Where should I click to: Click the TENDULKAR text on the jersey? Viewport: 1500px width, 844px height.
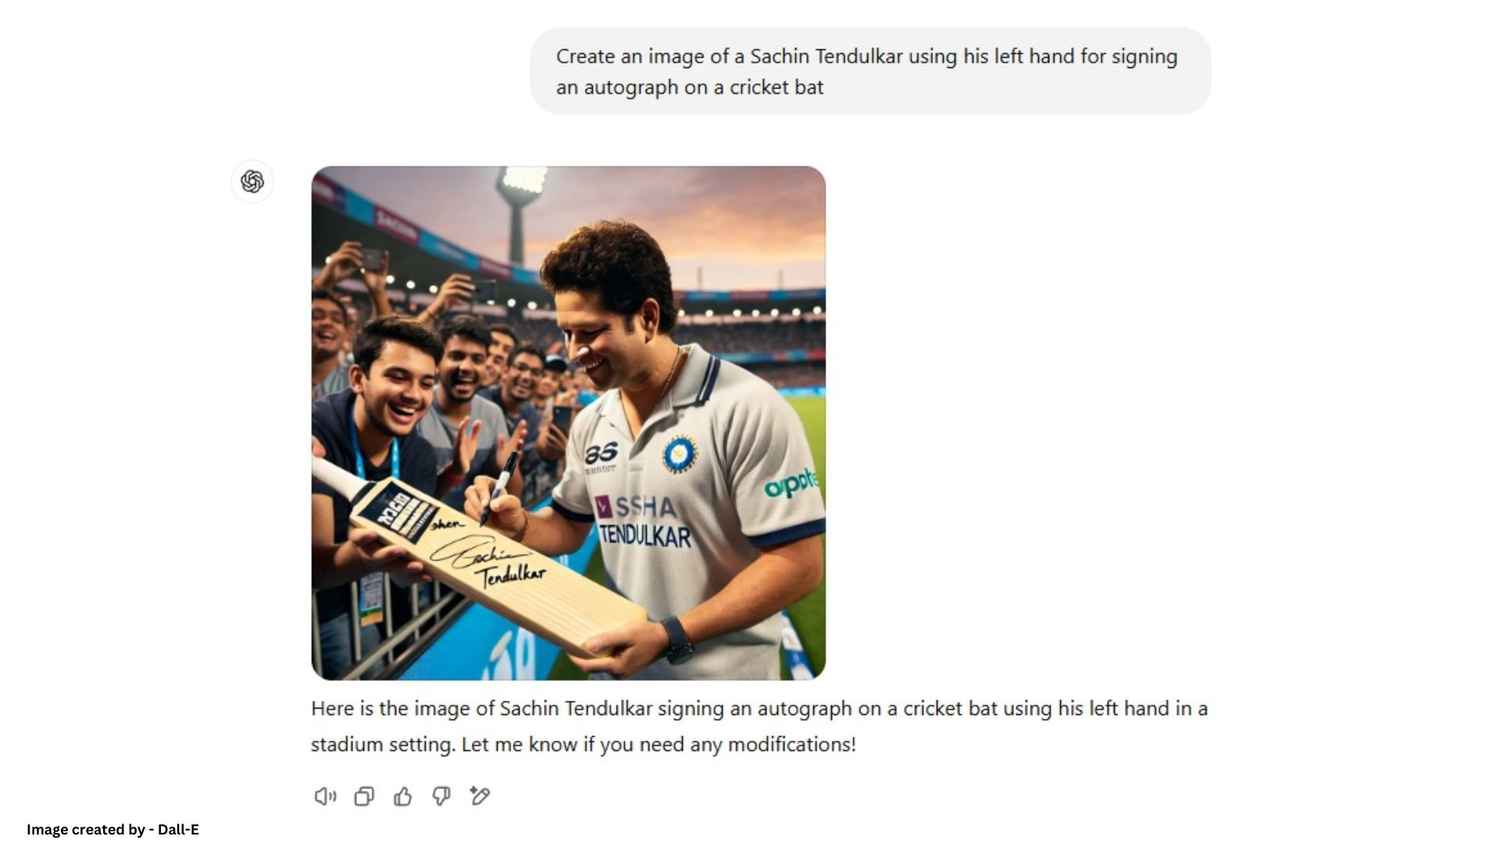pos(645,536)
